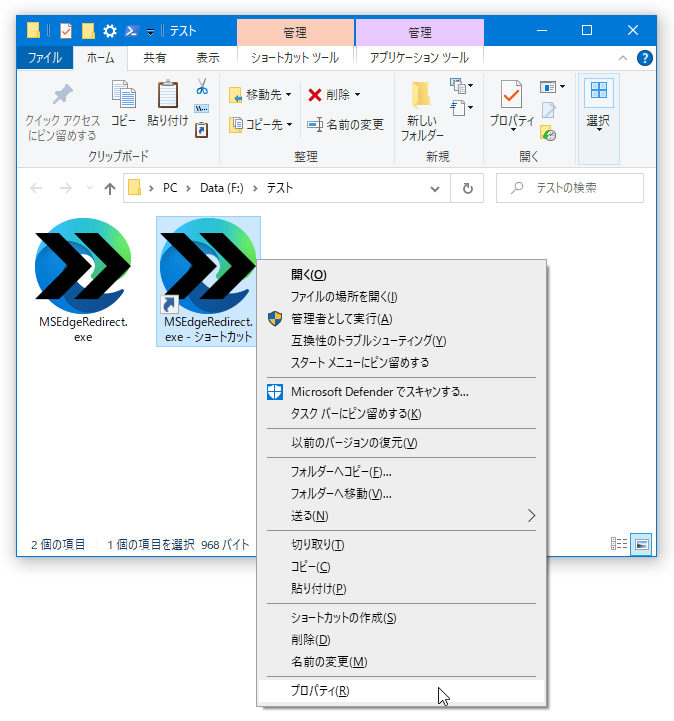Switch to Large icons view in status bar

(x=642, y=545)
